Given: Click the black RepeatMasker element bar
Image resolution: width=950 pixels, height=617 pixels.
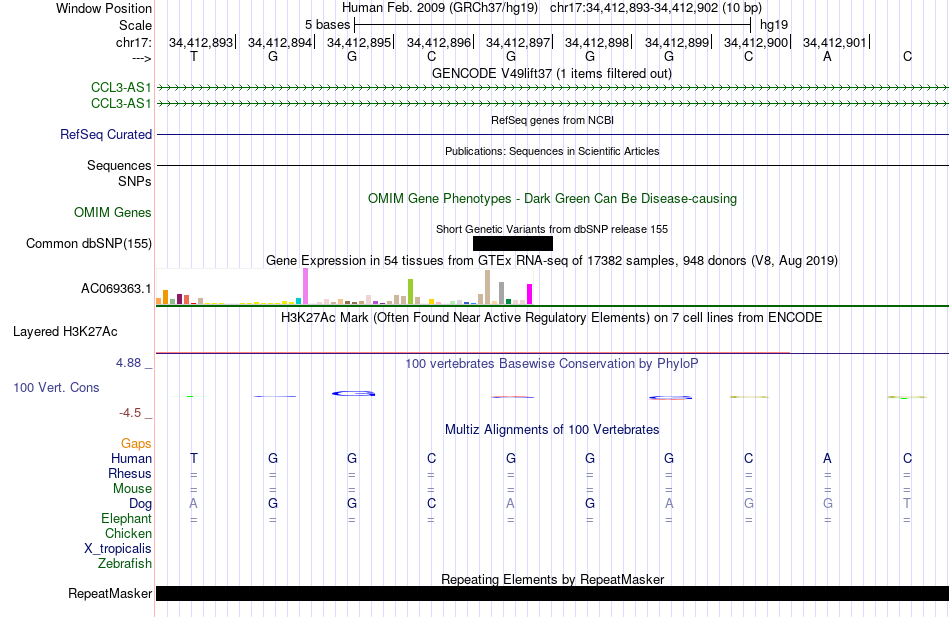Looking at the screenshot, I should coord(552,593).
